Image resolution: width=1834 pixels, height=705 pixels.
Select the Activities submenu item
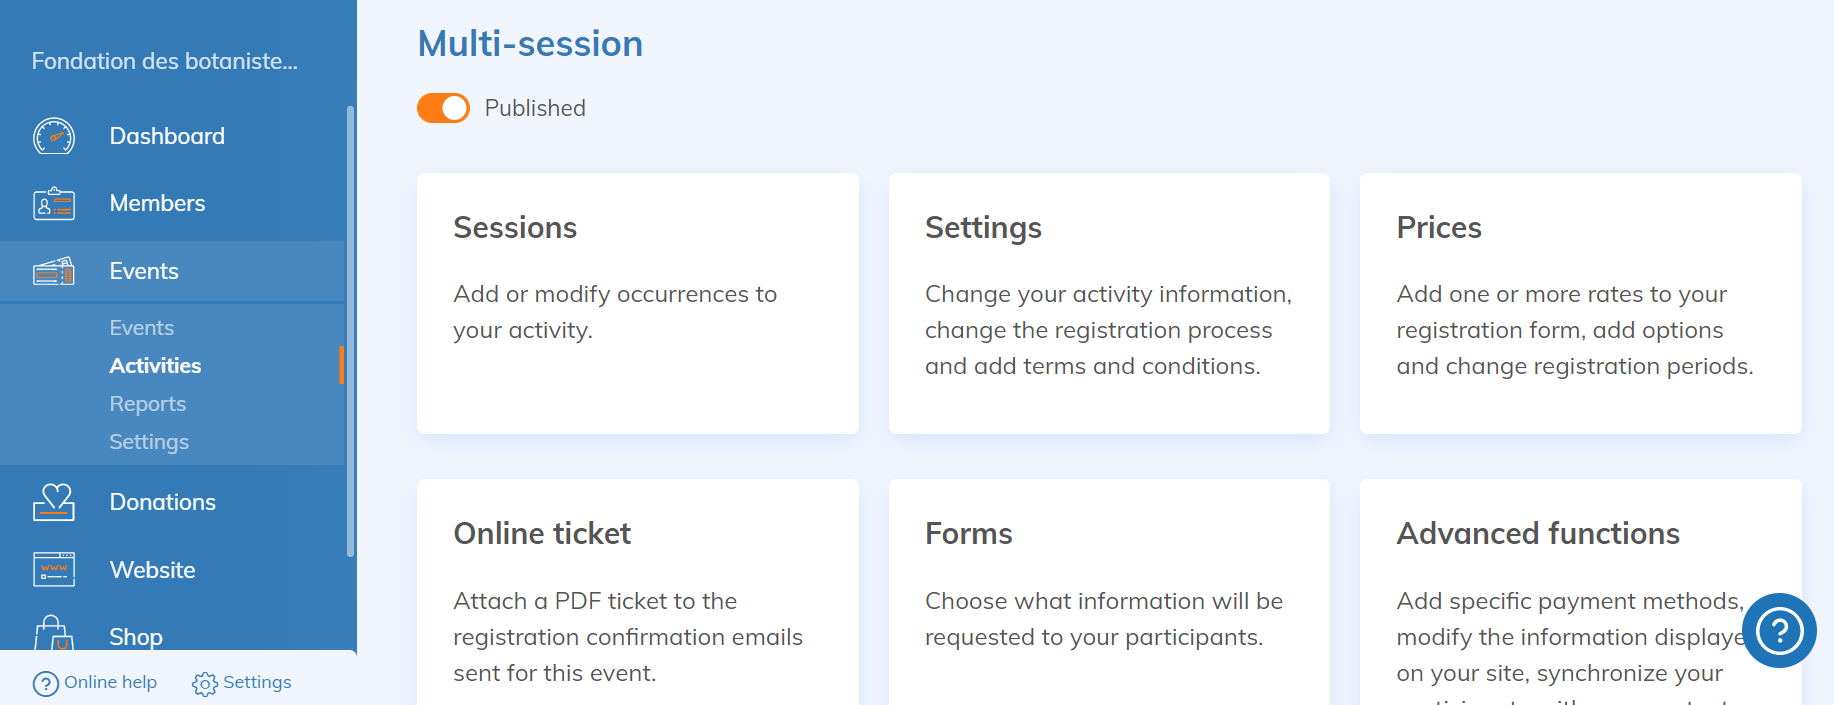point(155,366)
